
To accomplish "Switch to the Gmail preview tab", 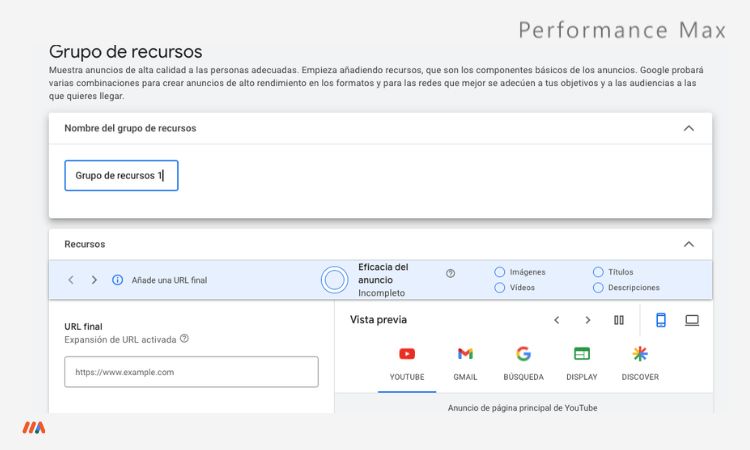I will 465,363.
